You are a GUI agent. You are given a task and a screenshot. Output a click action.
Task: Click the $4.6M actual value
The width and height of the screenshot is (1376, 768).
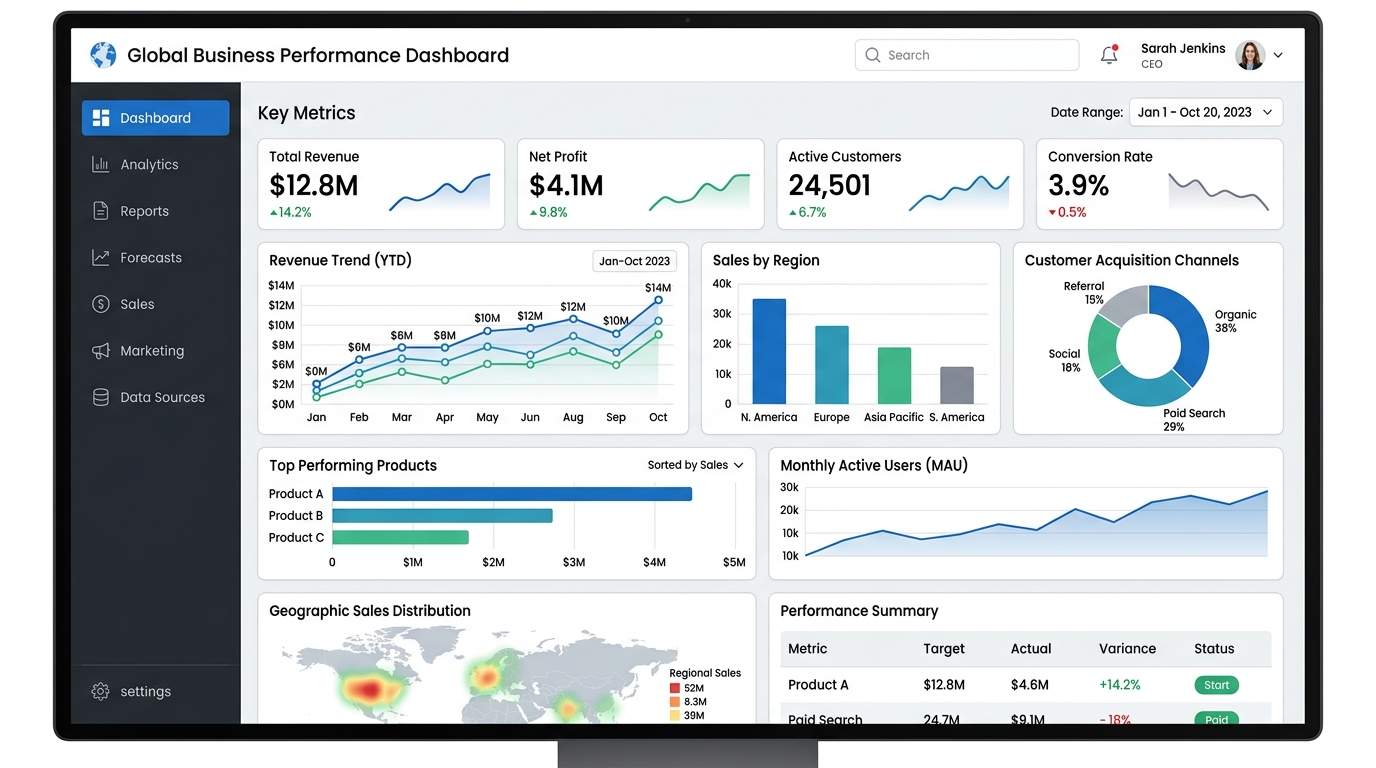click(x=1030, y=685)
